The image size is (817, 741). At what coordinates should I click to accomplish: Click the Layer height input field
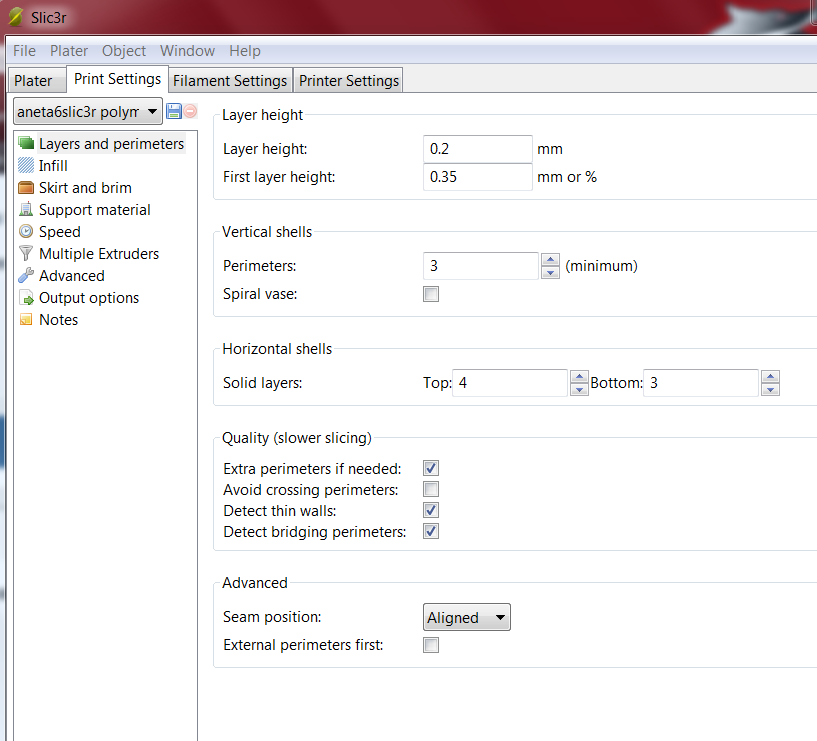(478, 149)
